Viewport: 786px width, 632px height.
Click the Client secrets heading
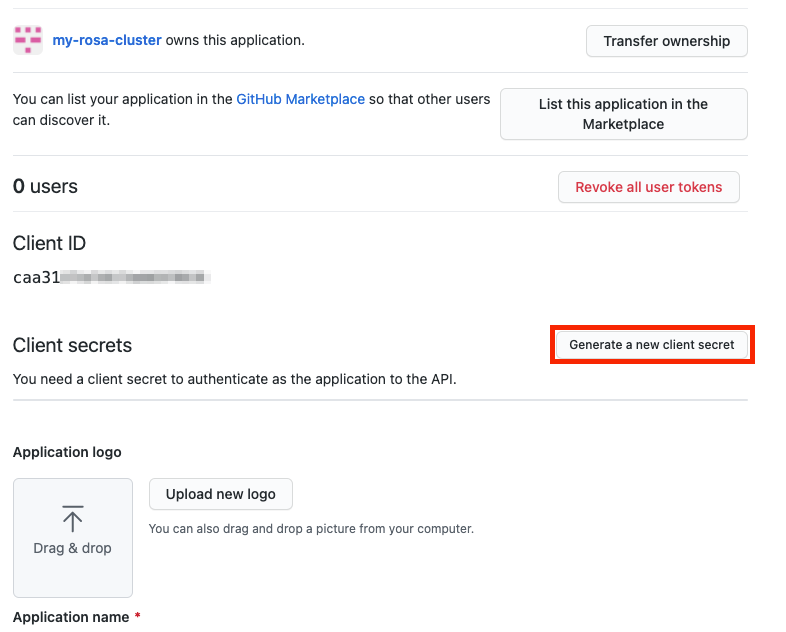tap(72, 345)
